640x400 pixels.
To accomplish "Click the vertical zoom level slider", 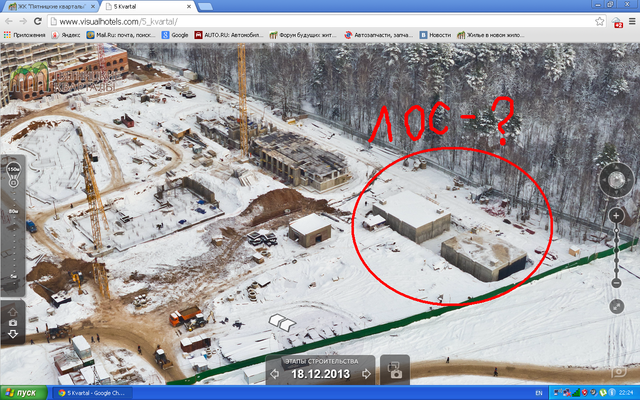I will click(616, 250).
